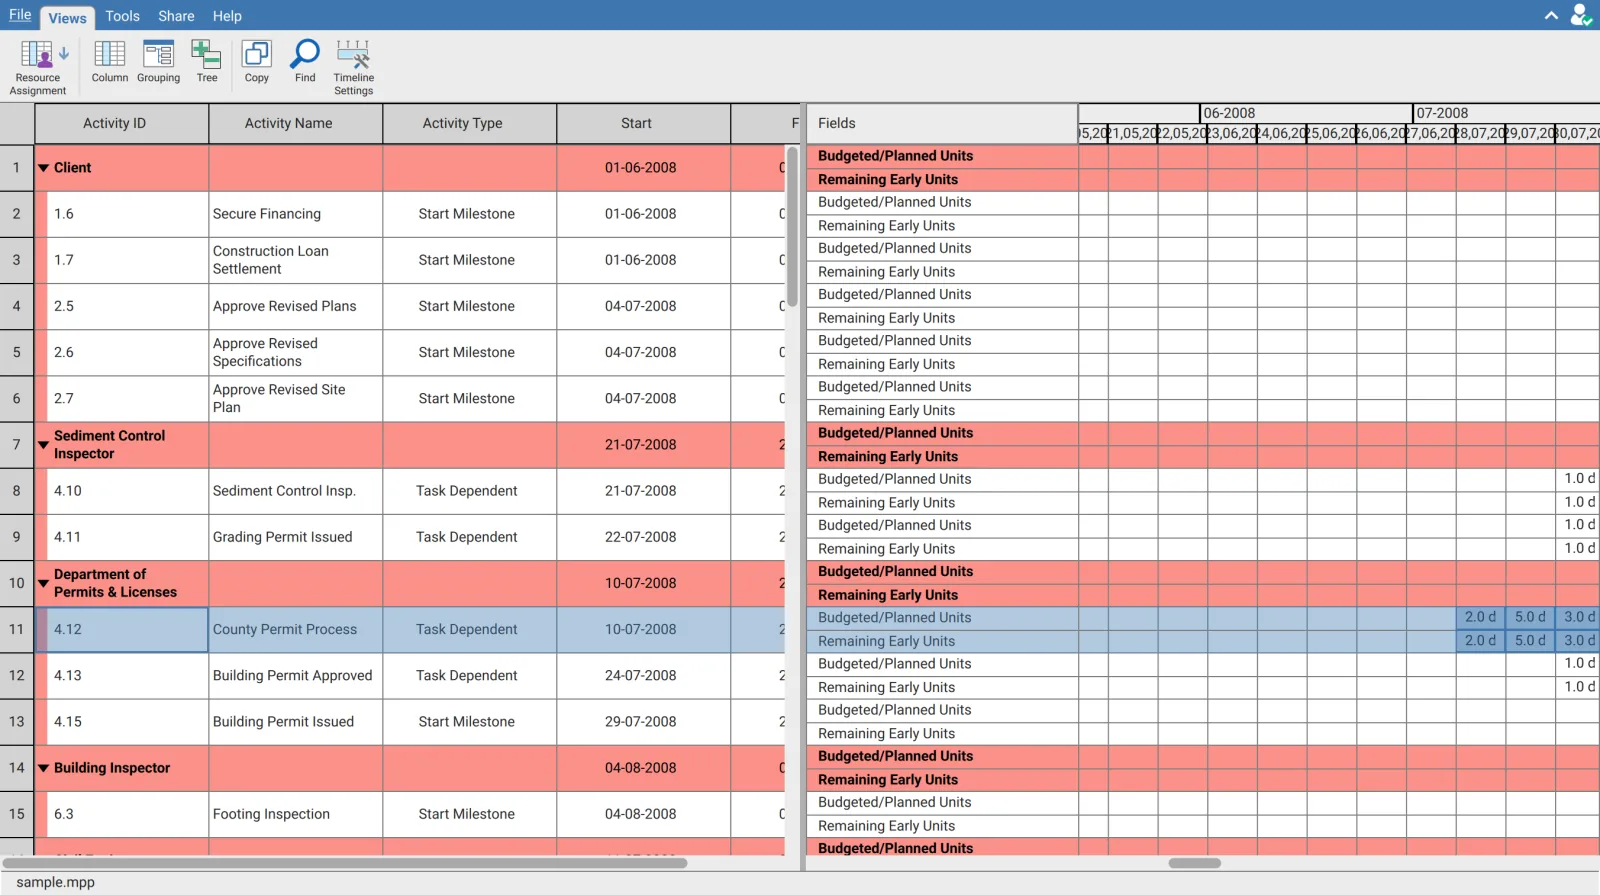Open the Grouping tool
Screen dimensions: 1600x895
pyautogui.click(x=158, y=62)
